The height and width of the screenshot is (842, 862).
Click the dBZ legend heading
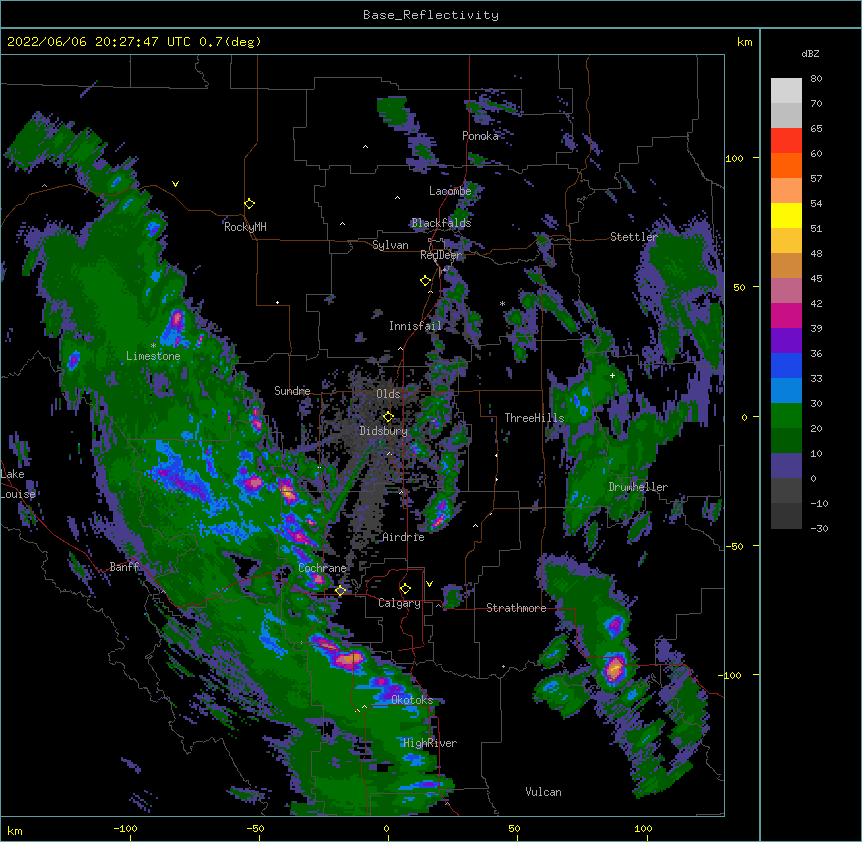pos(810,54)
